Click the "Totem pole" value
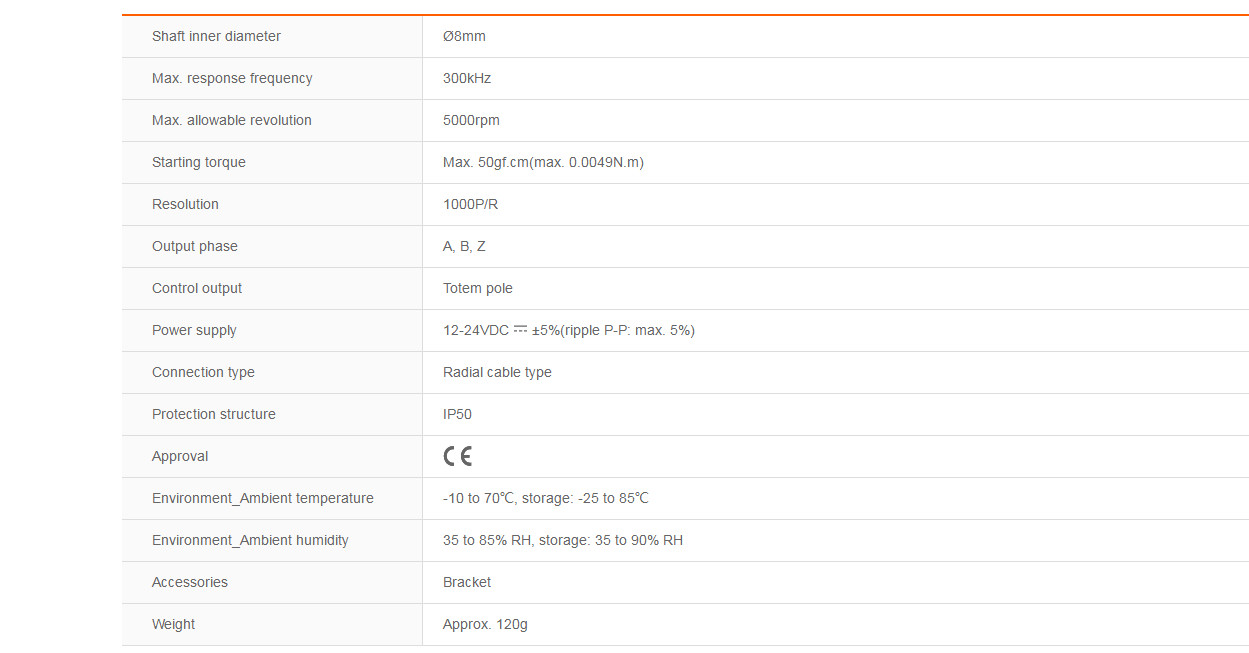The height and width of the screenshot is (653, 1249). pos(478,288)
